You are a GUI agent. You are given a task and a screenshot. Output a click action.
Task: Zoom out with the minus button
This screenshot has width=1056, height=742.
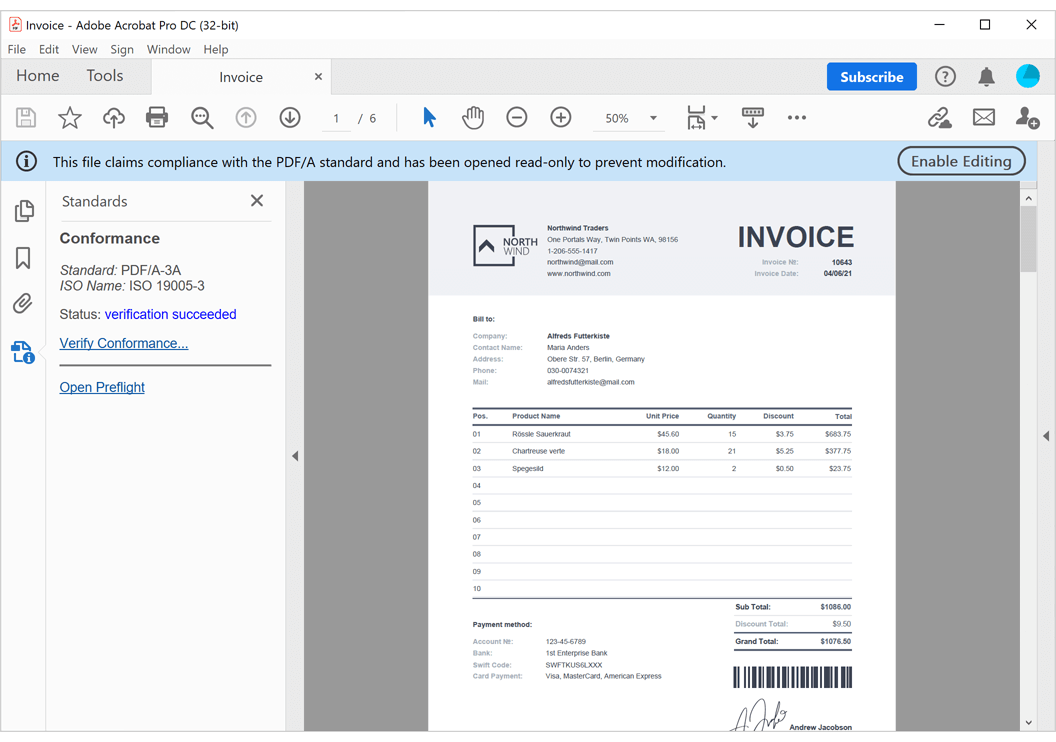tap(517, 117)
